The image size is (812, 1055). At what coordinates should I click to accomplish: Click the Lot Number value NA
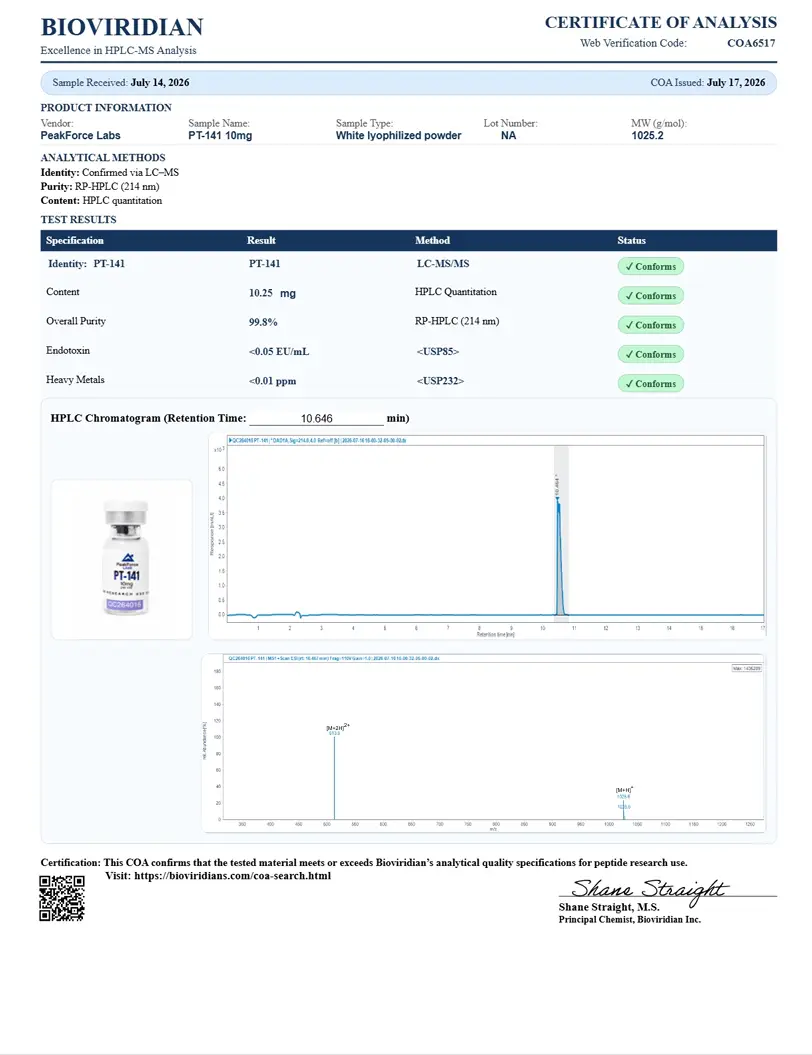pos(509,135)
